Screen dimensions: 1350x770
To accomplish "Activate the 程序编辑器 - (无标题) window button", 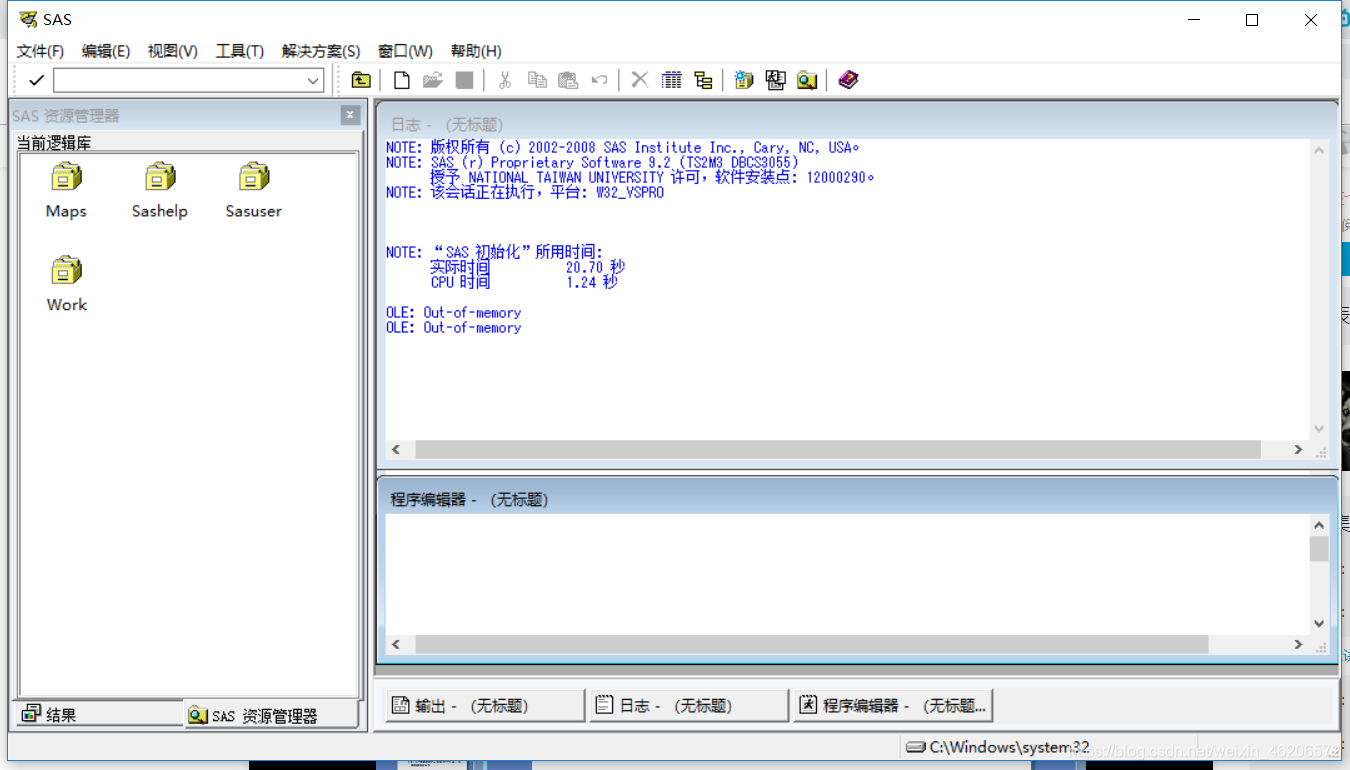I will click(x=893, y=705).
